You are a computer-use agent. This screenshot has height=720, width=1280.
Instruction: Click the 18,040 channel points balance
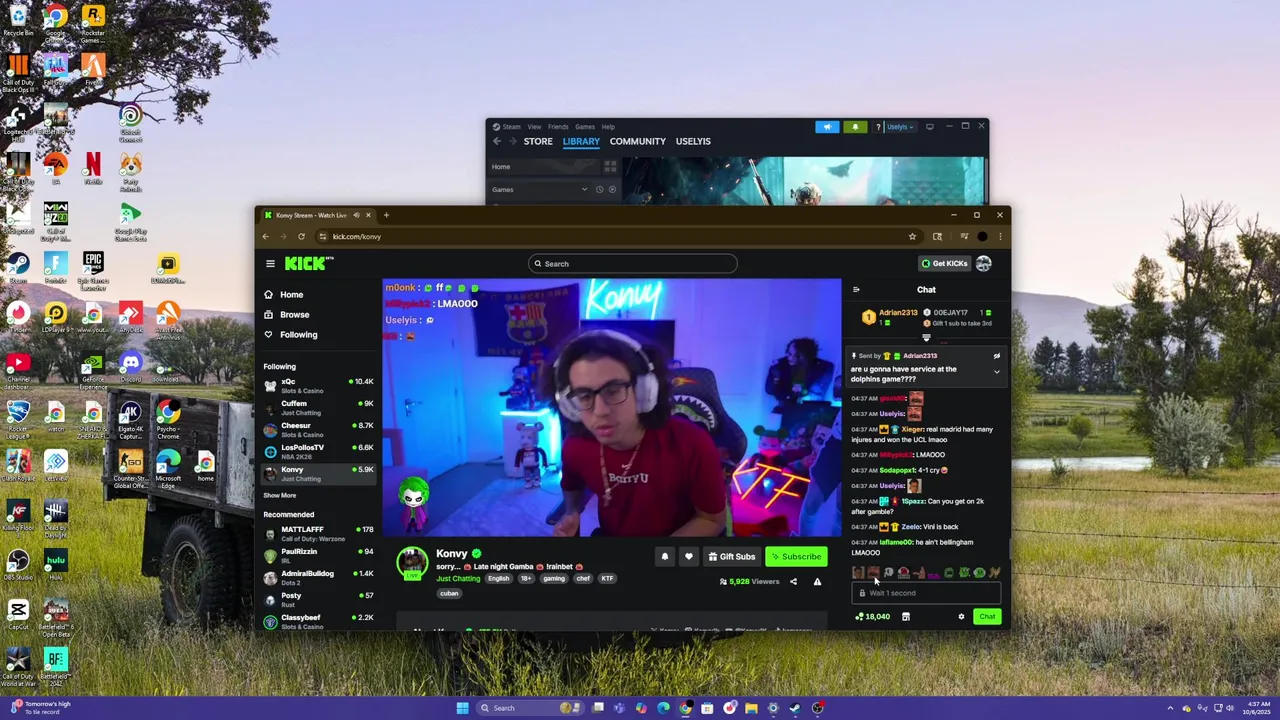872,617
